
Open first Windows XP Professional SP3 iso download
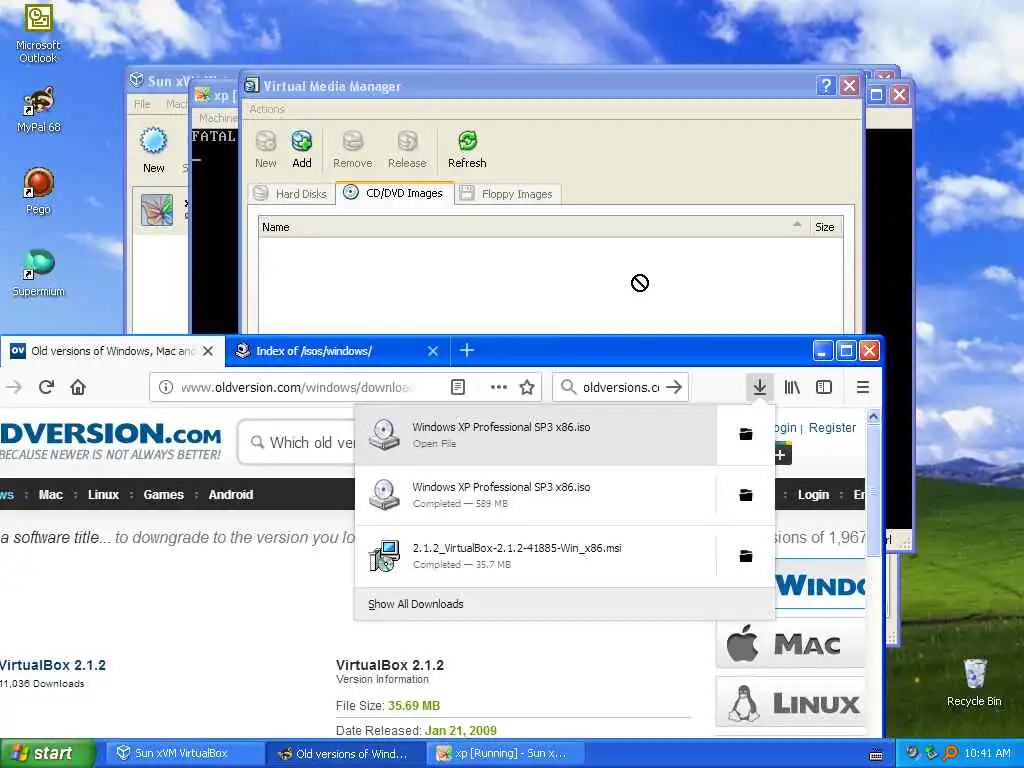click(x=536, y=434)
